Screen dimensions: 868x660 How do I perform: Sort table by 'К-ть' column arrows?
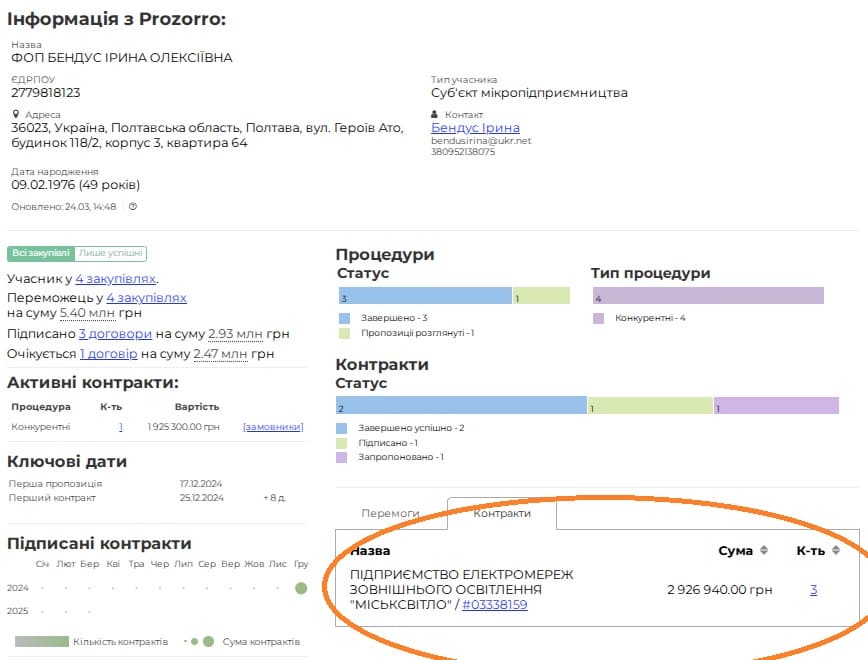coord(835,550)
